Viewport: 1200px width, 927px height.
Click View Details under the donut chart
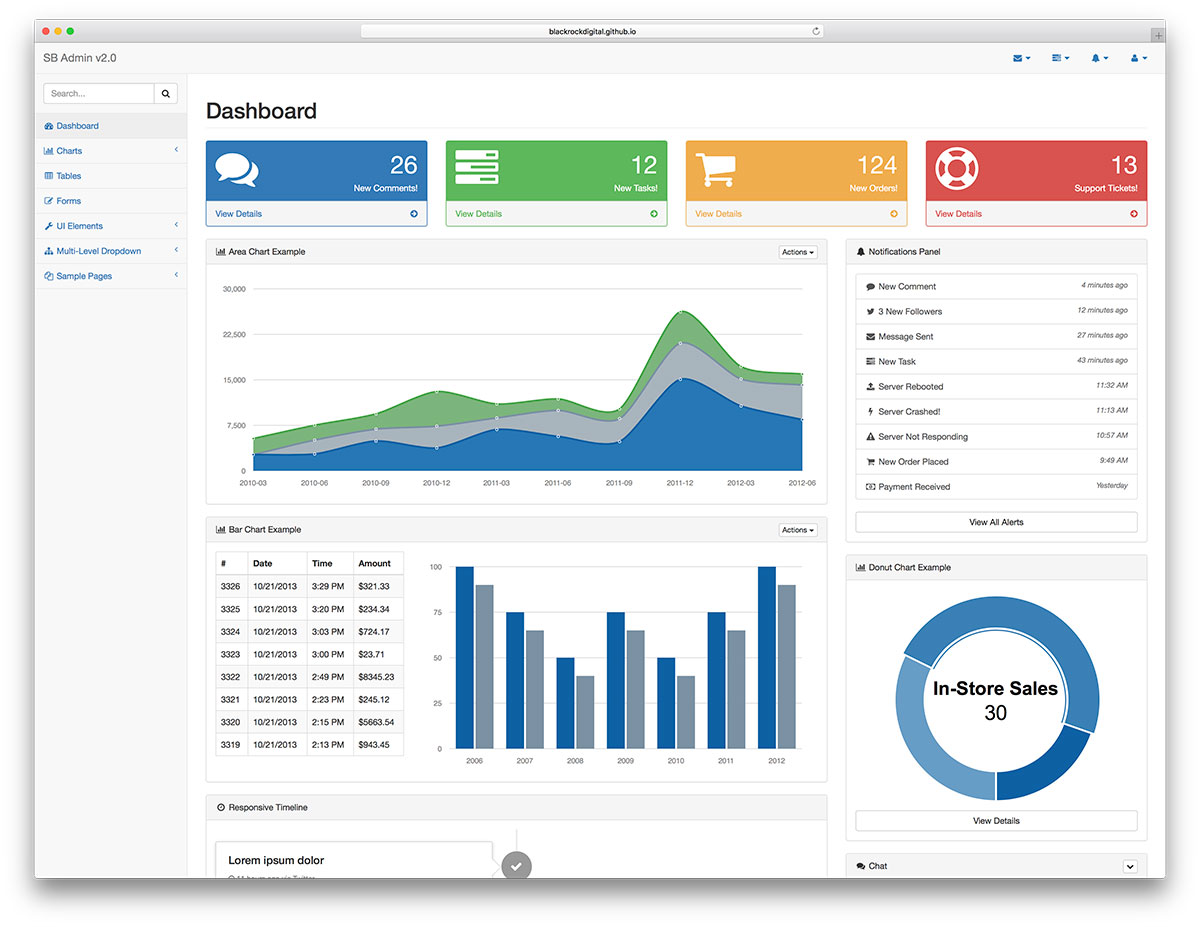pos(995,820)
